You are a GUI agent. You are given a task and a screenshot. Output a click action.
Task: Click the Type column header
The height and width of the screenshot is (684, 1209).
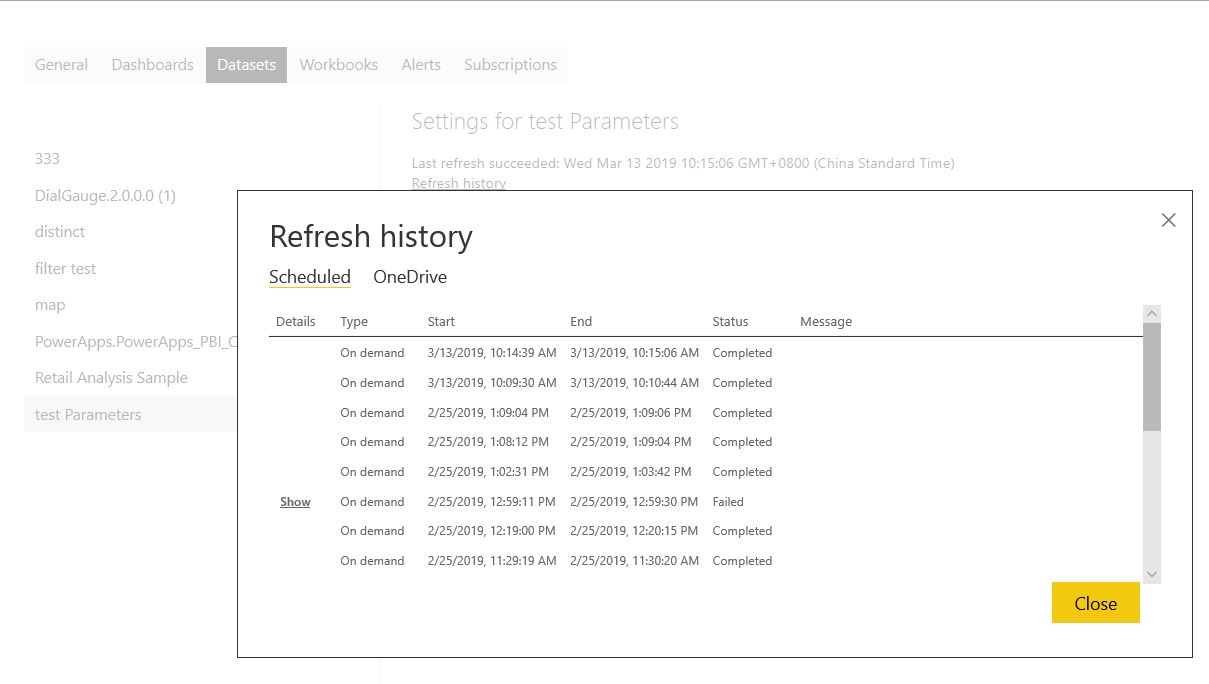[x=354, y=321]
